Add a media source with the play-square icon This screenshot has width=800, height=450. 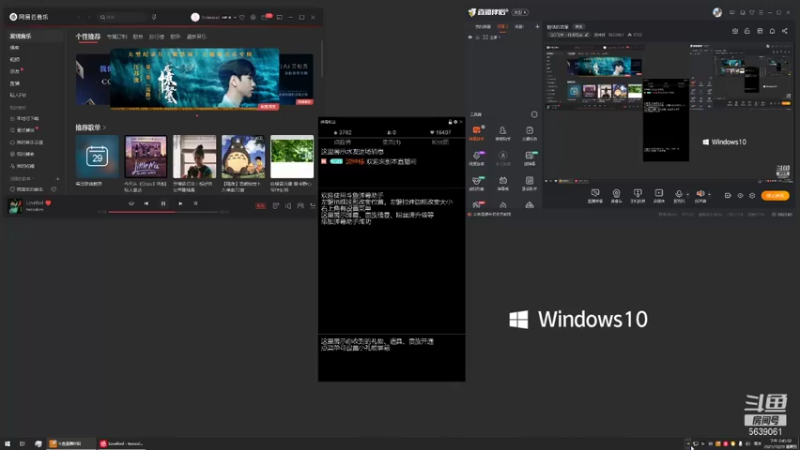(x=659, y=195)
